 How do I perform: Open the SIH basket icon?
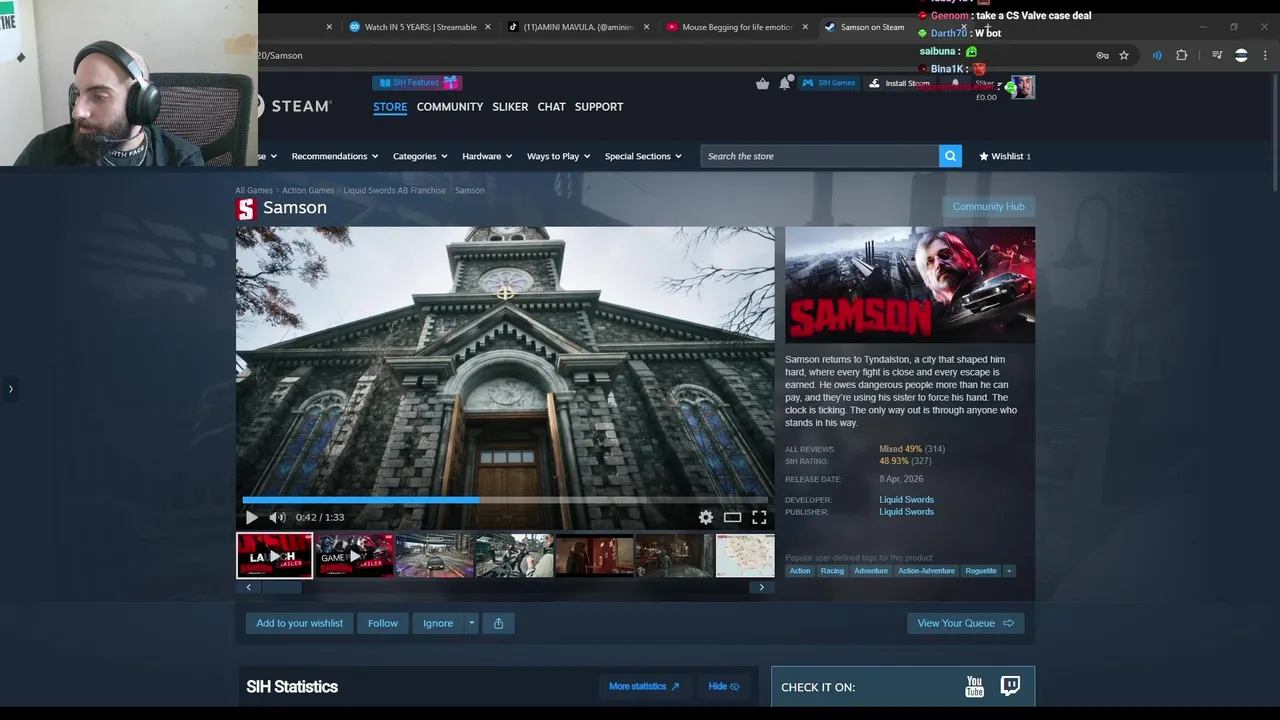click(x=762, y=83)
